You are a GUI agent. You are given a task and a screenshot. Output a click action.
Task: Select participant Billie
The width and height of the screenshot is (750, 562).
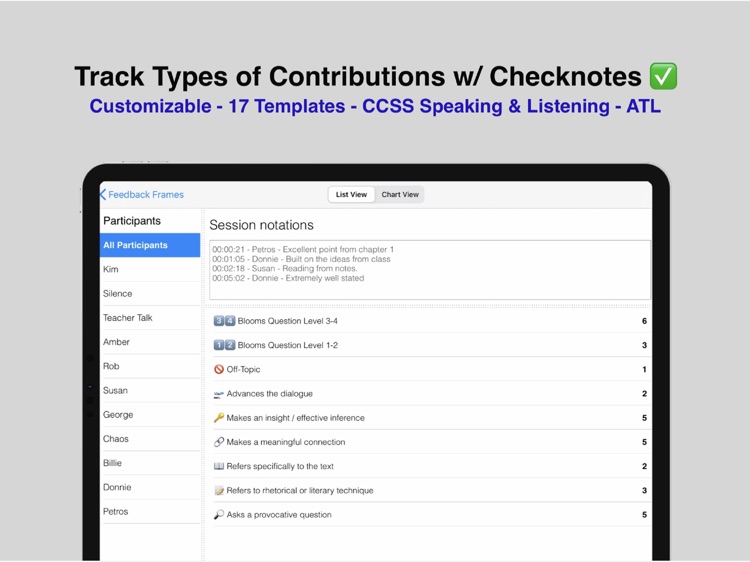coord(150,463)
